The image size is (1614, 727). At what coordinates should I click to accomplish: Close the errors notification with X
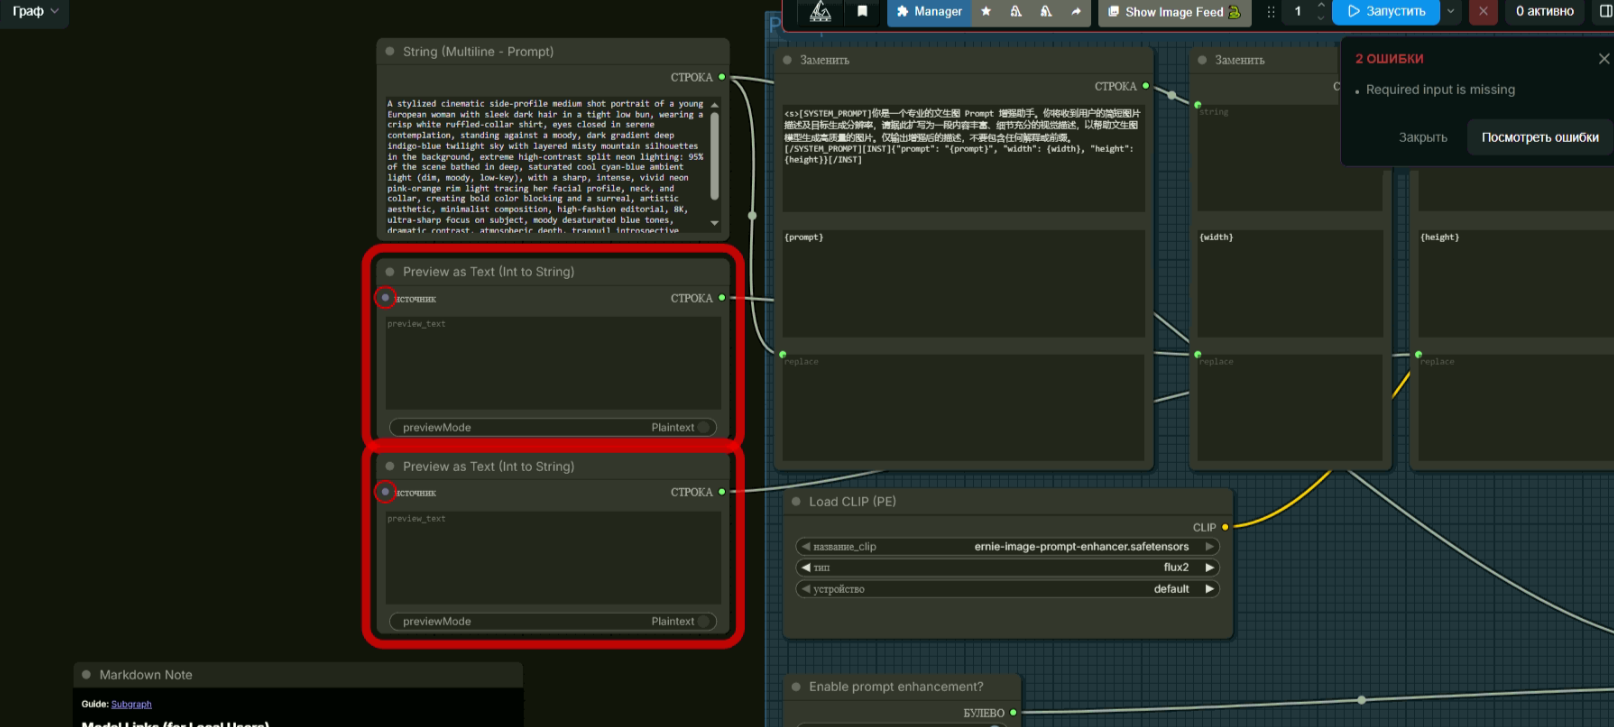[1604, 59]
